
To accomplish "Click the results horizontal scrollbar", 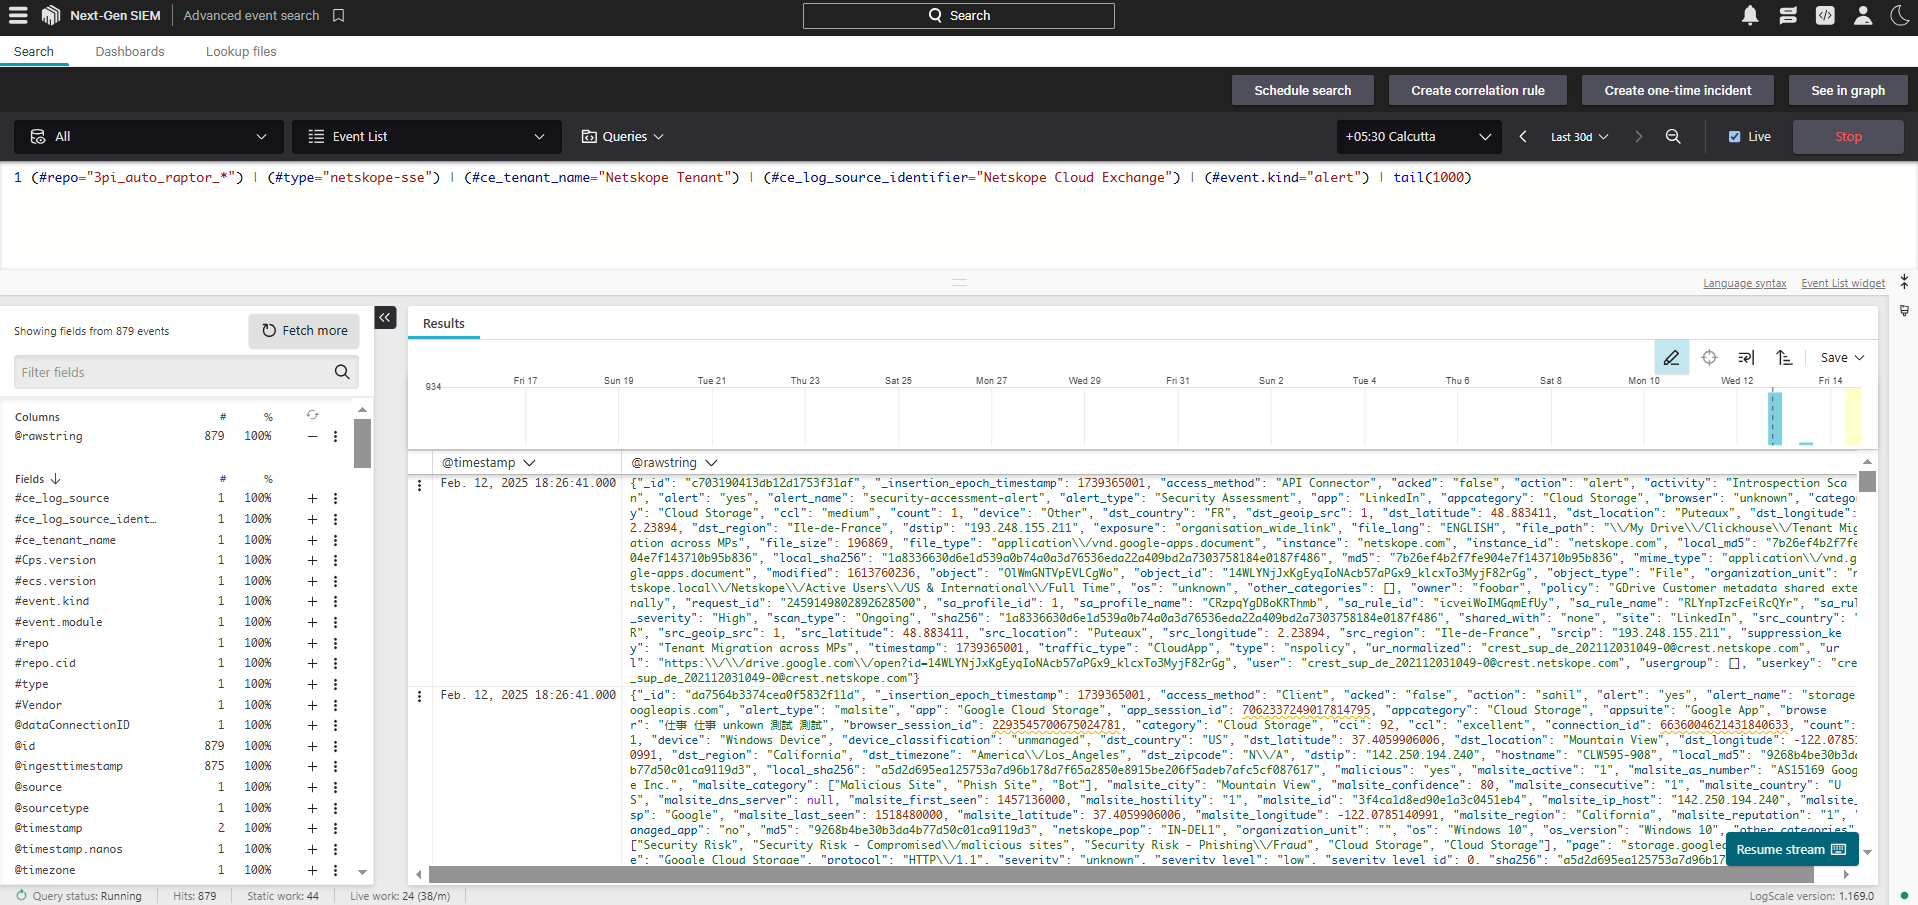I will (1120, 874).
